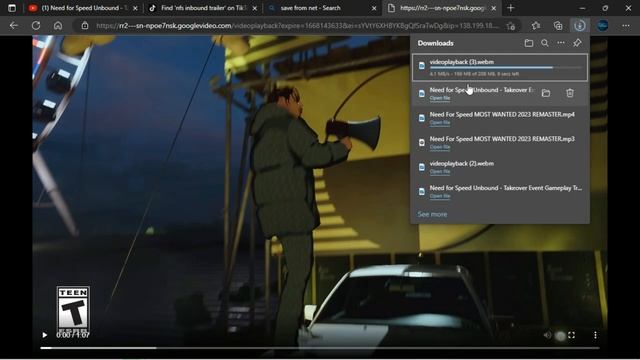Click the video time 0:00 / 1:07 label
The image size is (640, 360).
click(73, 335)
